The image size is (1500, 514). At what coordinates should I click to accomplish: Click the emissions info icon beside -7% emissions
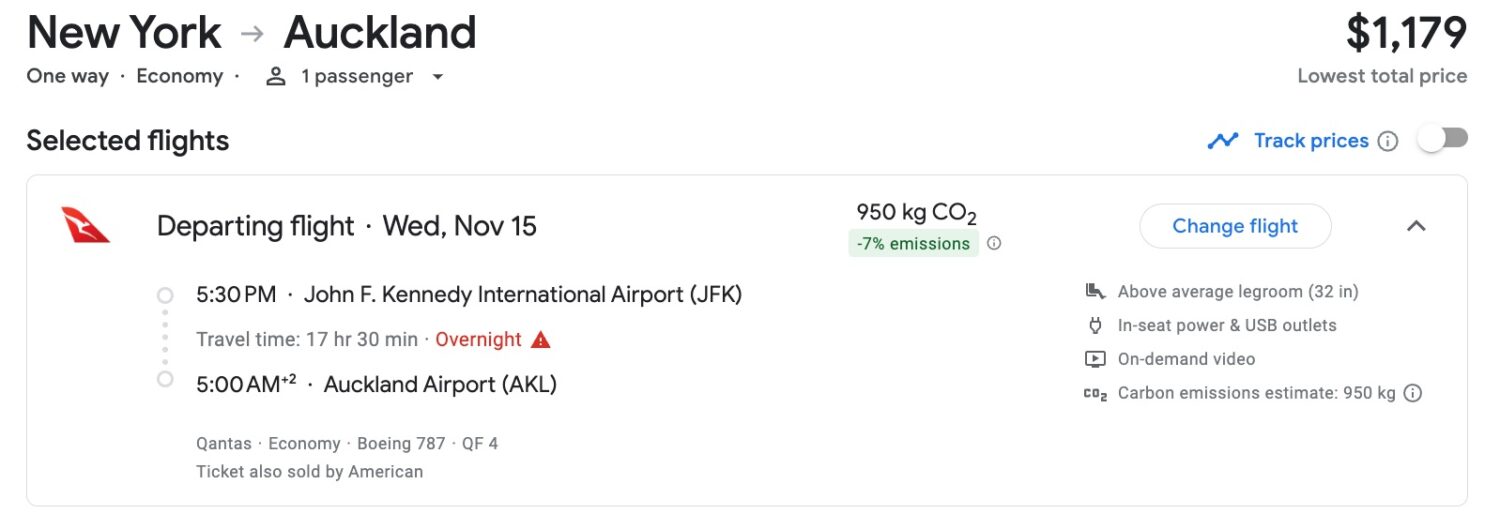point(994,243)
